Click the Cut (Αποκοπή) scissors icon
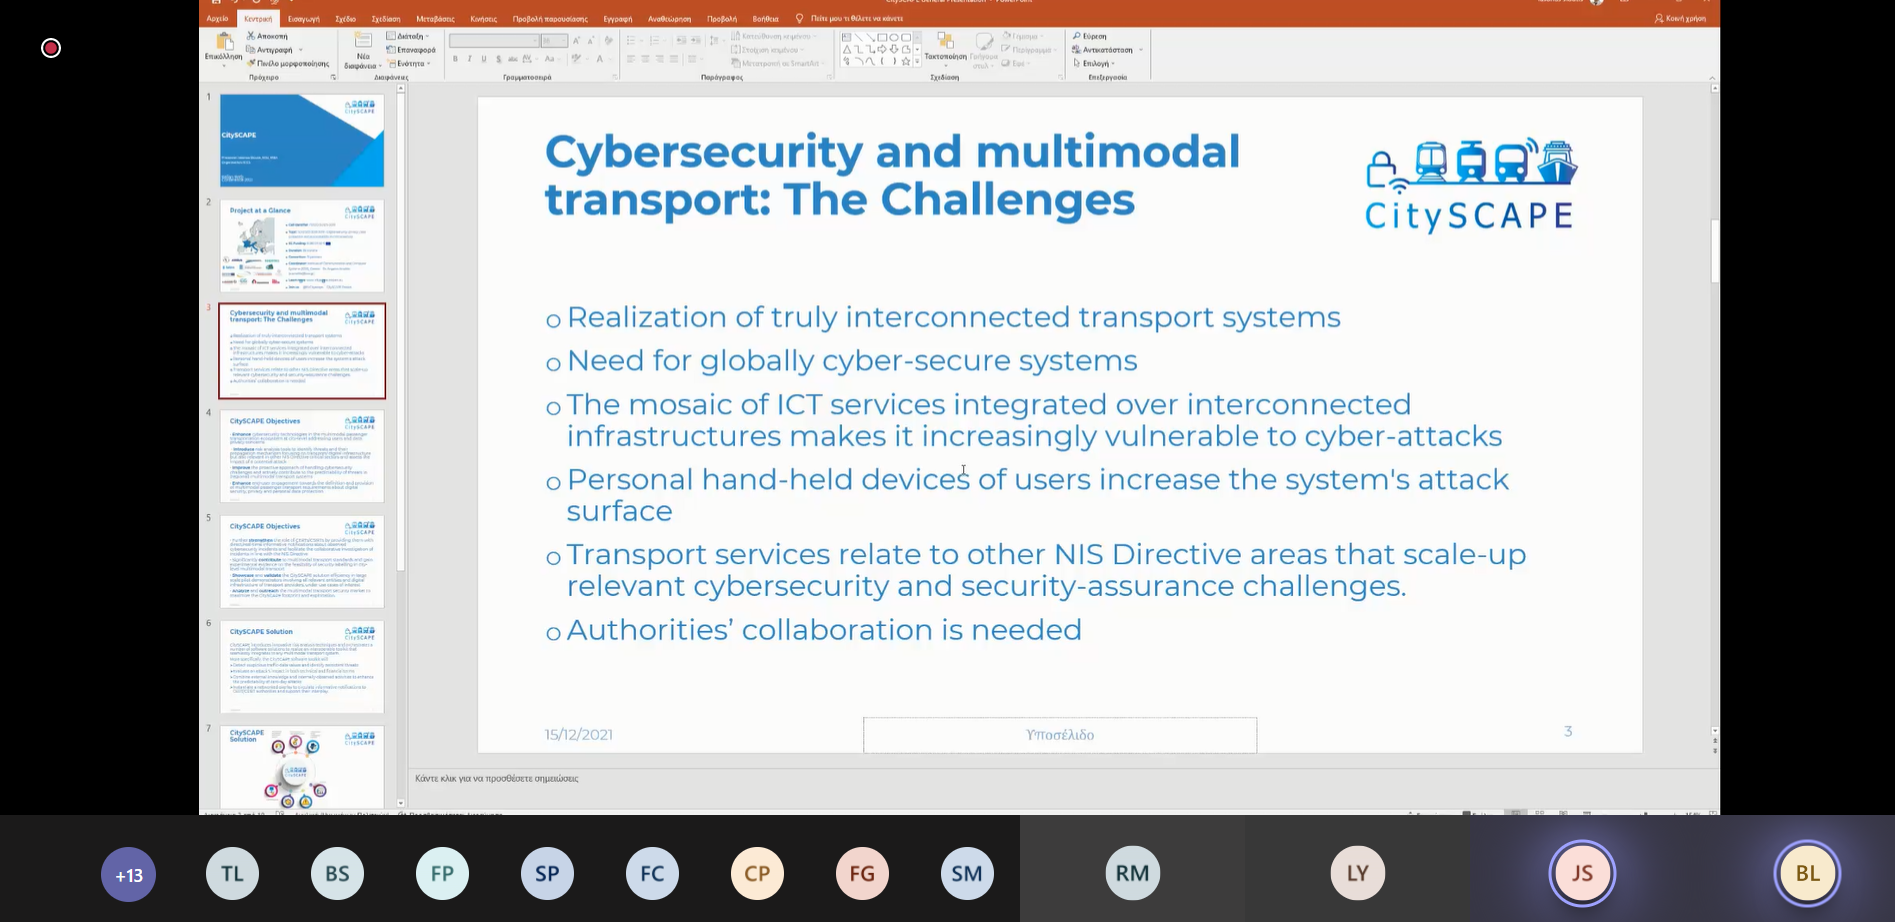Image resolution: width=1895 pixels, height=922 pixels. click(x=251, y=36)
